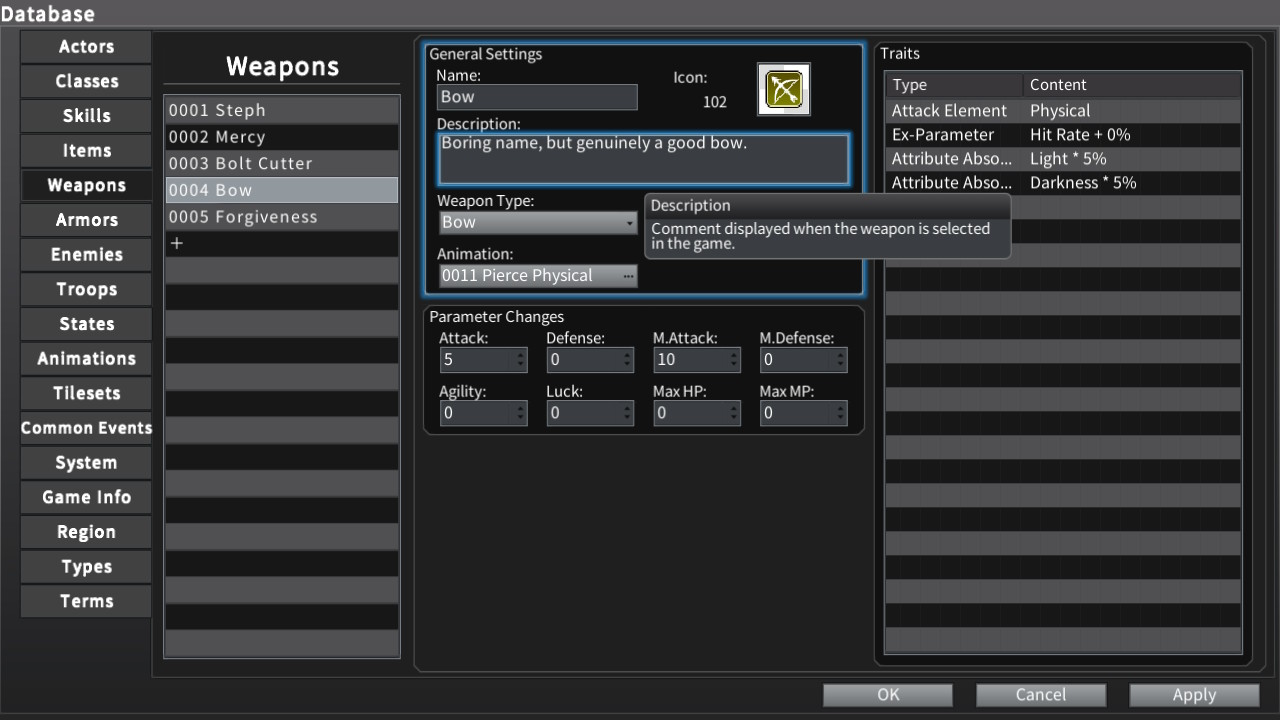
Task: Click the weapon Name input field
Action: tap(537, 97)
